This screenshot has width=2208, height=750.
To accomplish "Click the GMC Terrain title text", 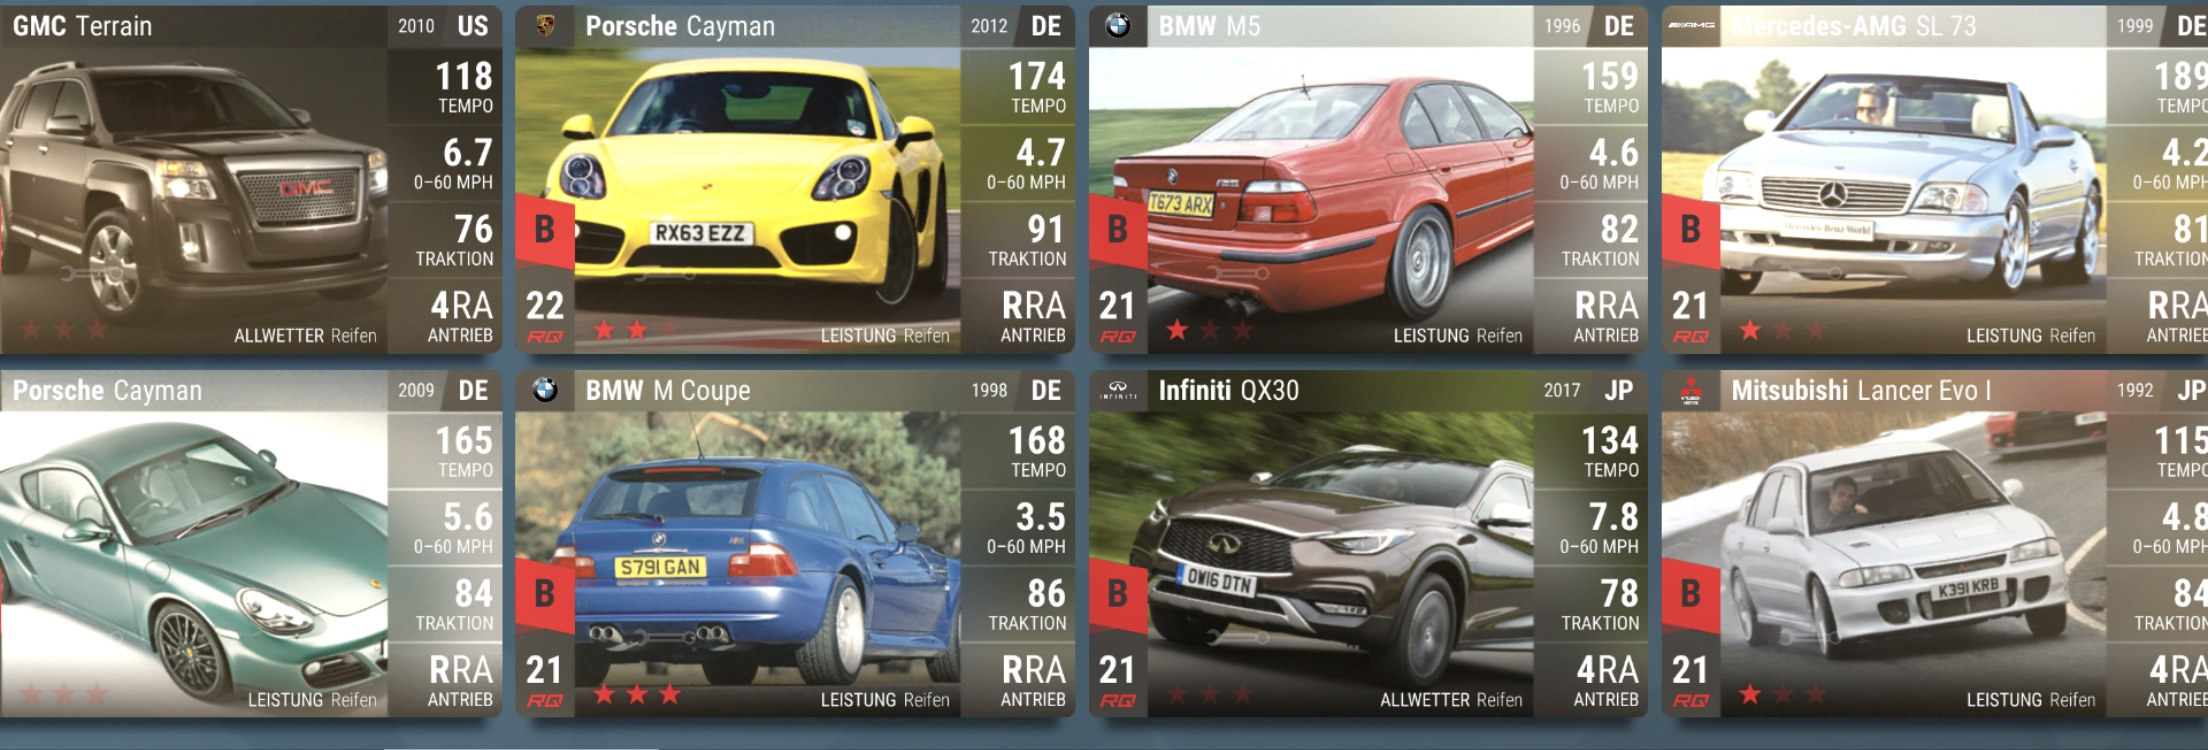I will tap(82, 26).
